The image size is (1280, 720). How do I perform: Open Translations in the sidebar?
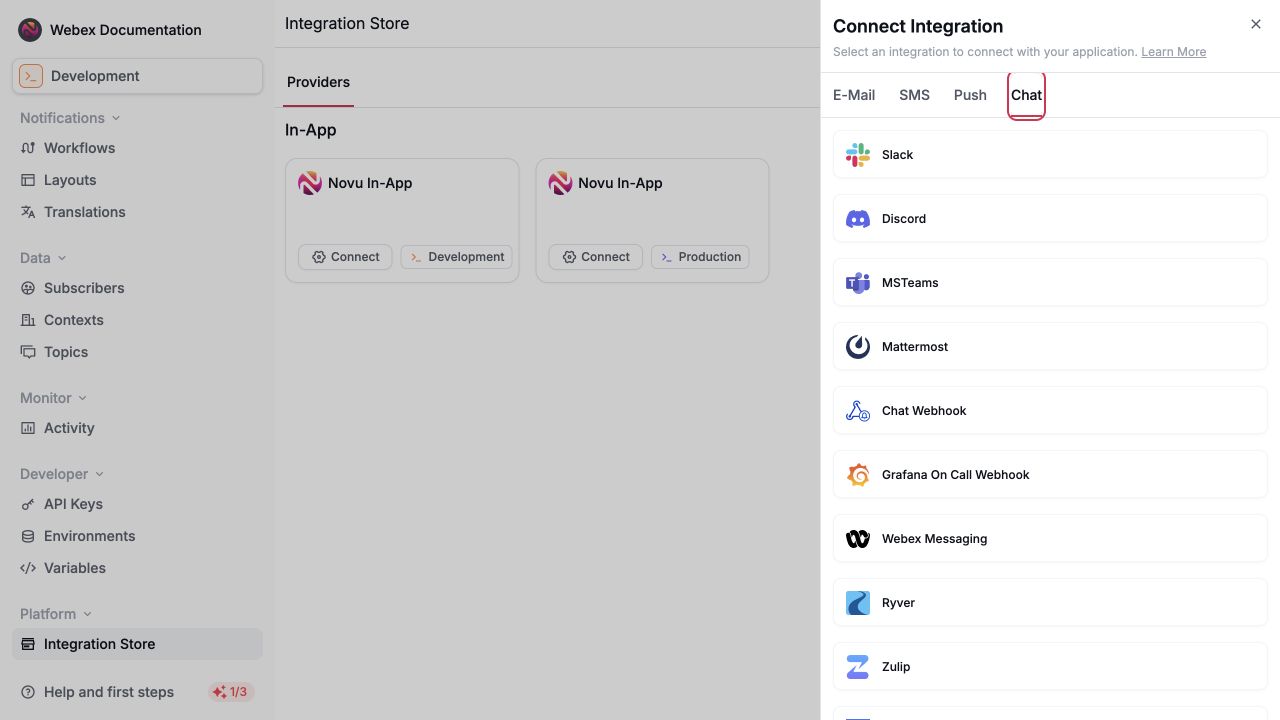[137, 212]
